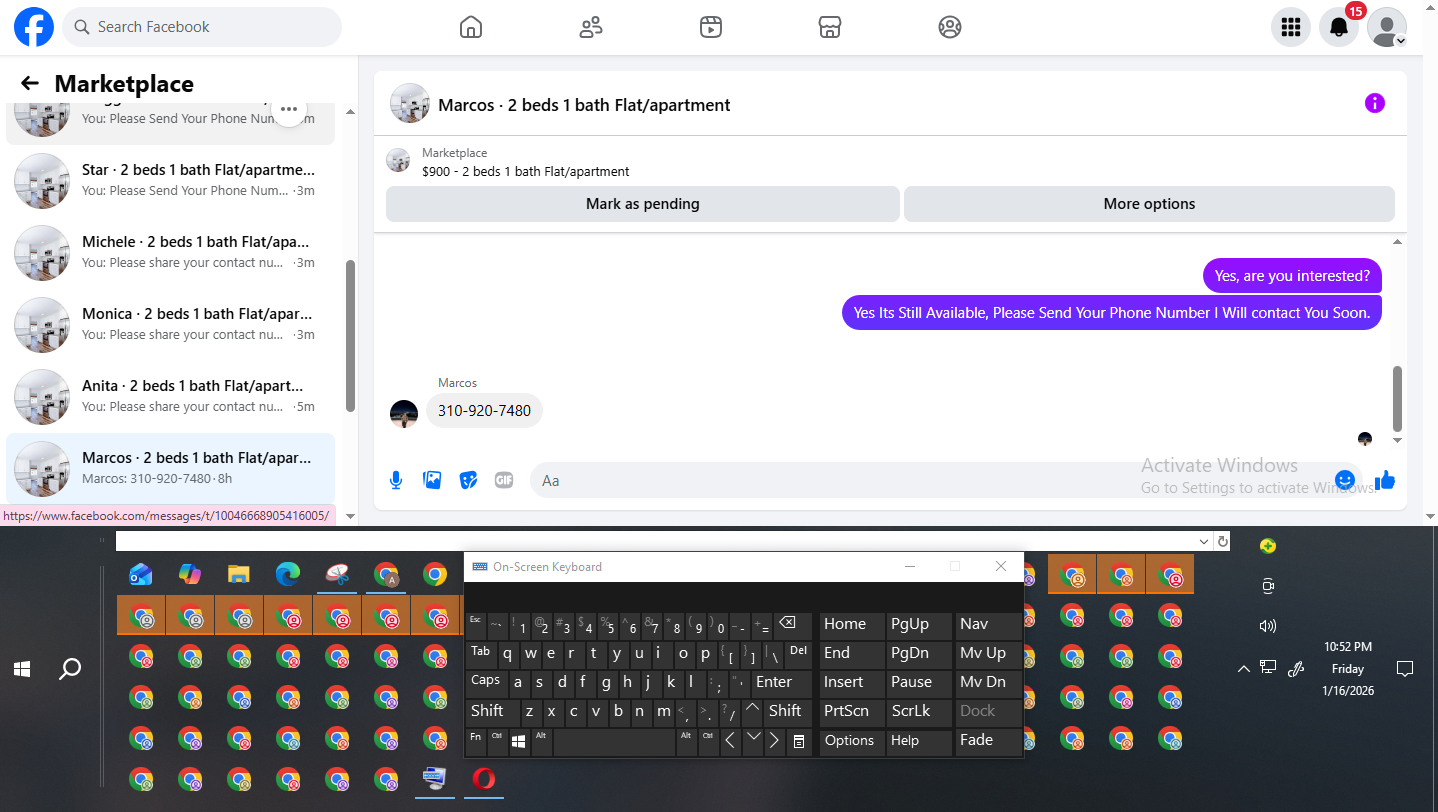This screenshot has height=812, width=1438.
Task: Open Outlook from the taskbar
Action: click(x=141, y=574)
